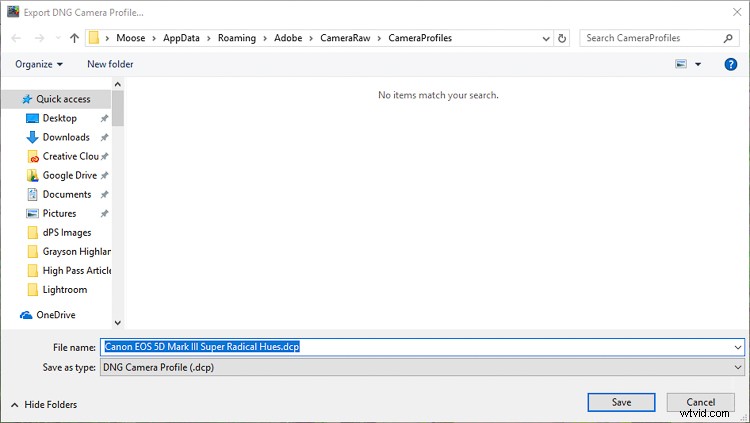Open dPS Images folder in sidebar
750x423 pixels.
point(66,233)
